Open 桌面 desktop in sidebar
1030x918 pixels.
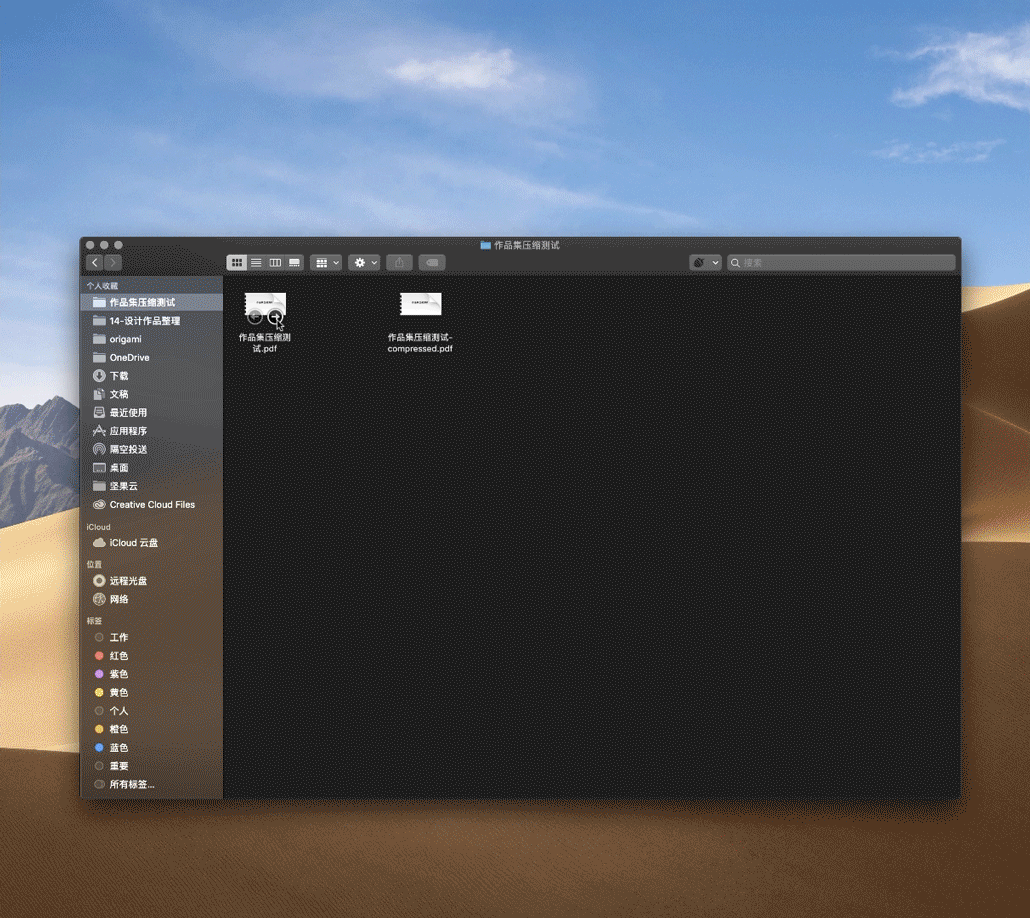pyautogui.click(x=152, y=468)
